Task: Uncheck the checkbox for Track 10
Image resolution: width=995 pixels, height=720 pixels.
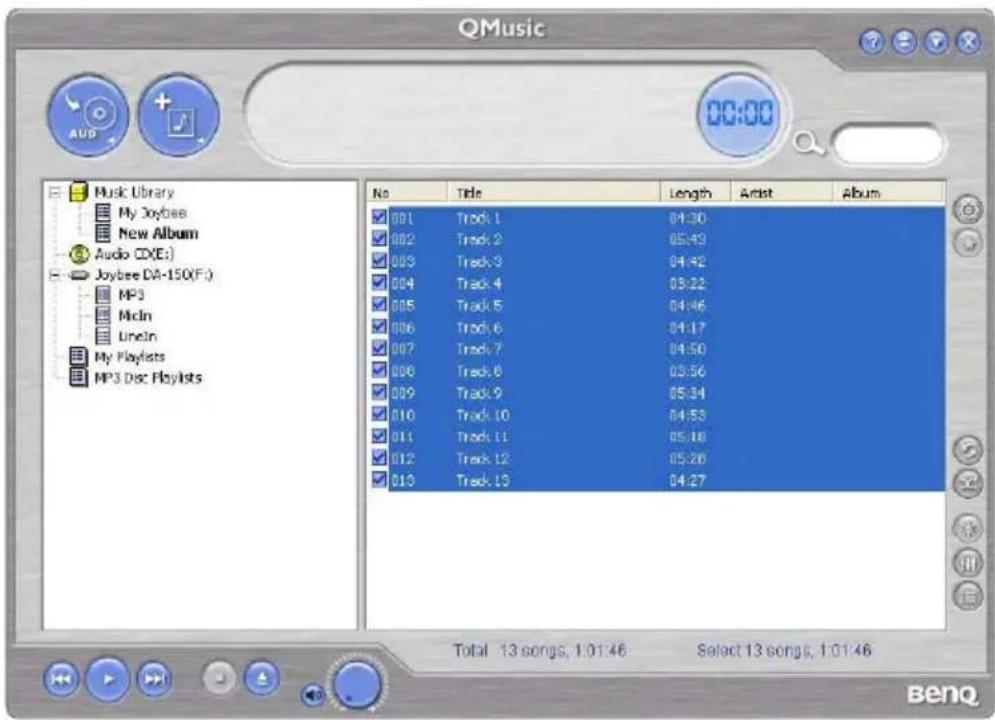Action: (x=379, y=414)
